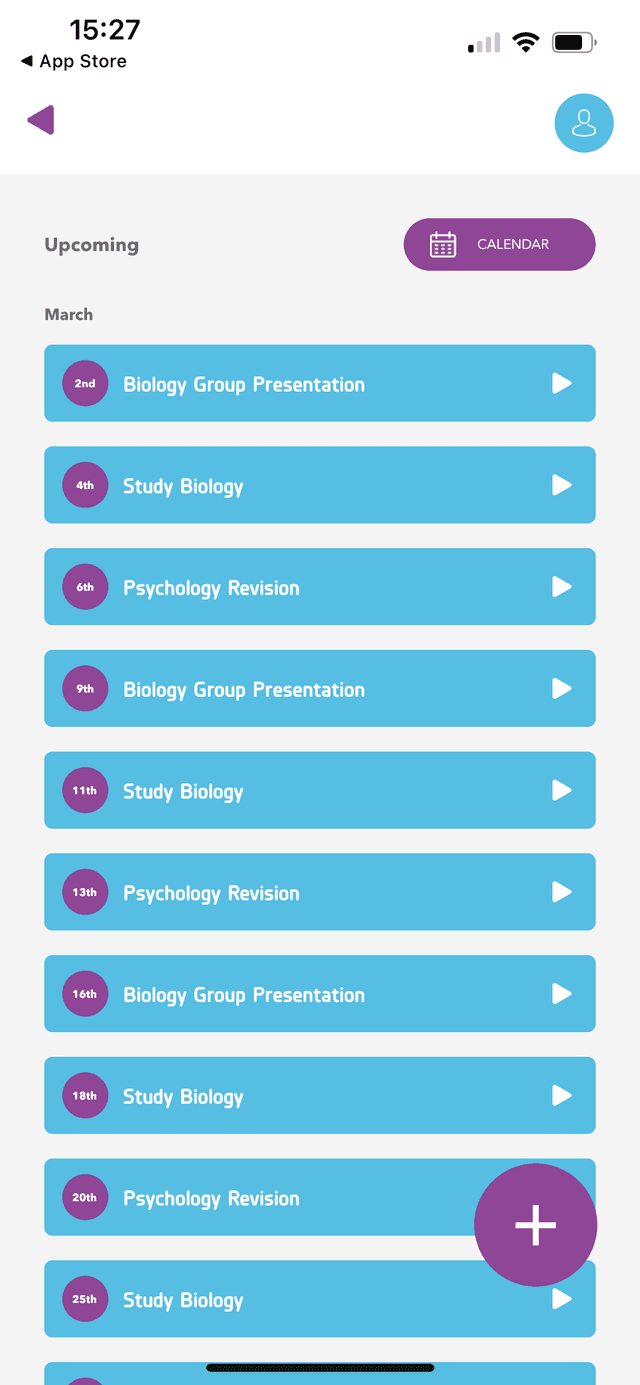This screenshot has height=1385, width=640.
Task: Select the 2nd date badge
Action: tap(85, 383)
